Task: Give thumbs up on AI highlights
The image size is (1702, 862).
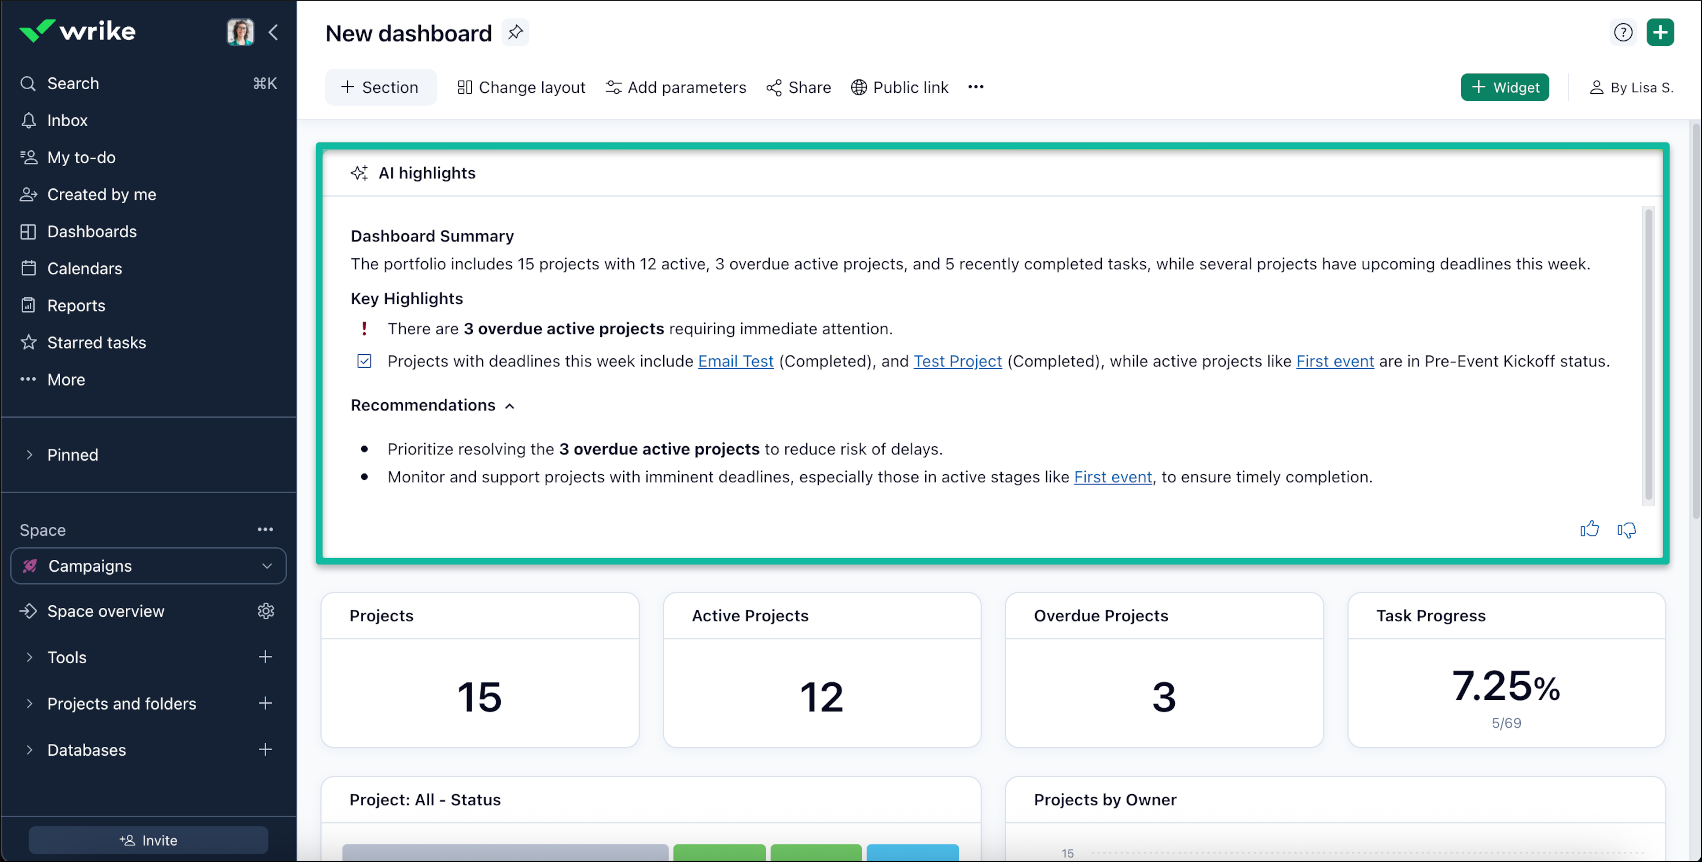Action: pyautogui.click(x=1589, y=529)
